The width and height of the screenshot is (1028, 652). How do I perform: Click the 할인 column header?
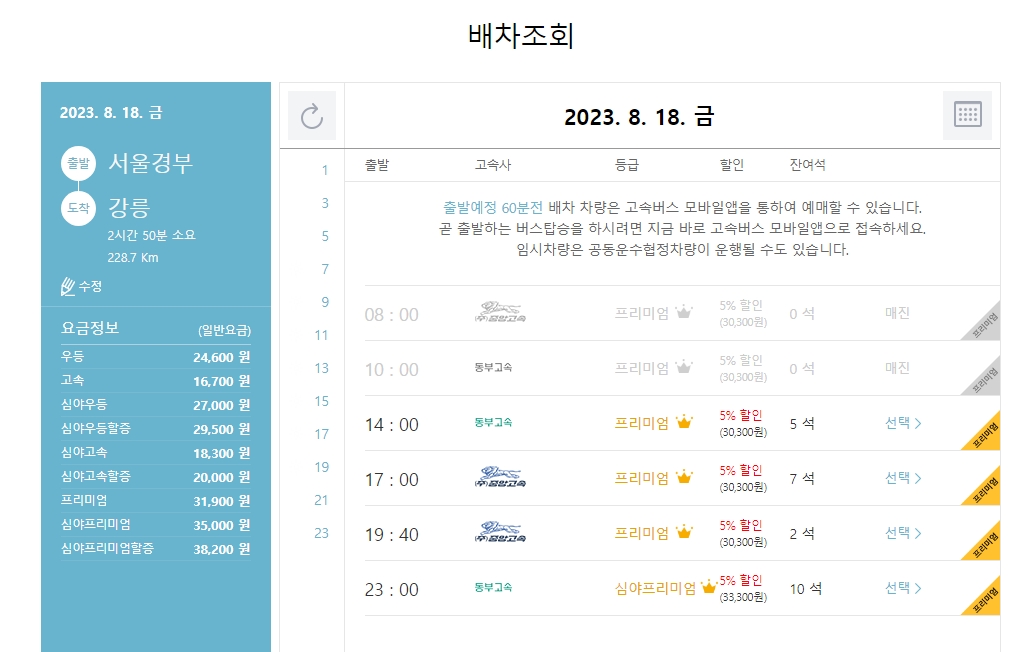click(x=732, y=165)
